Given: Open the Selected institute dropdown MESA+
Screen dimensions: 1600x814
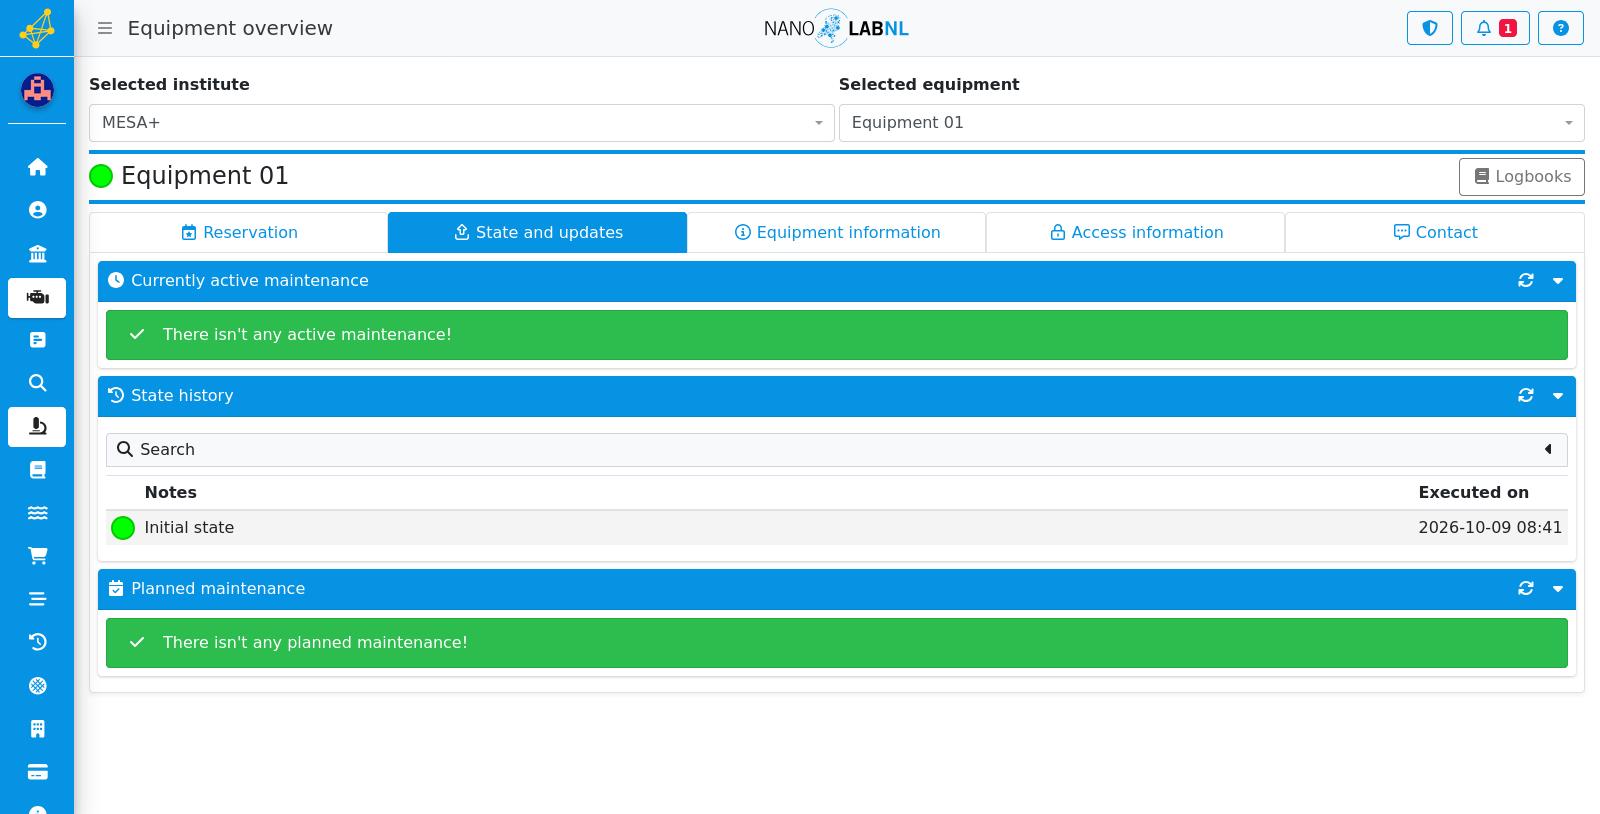Looking at the screenshot, I should pyautogui.click(x=462, y=123).
